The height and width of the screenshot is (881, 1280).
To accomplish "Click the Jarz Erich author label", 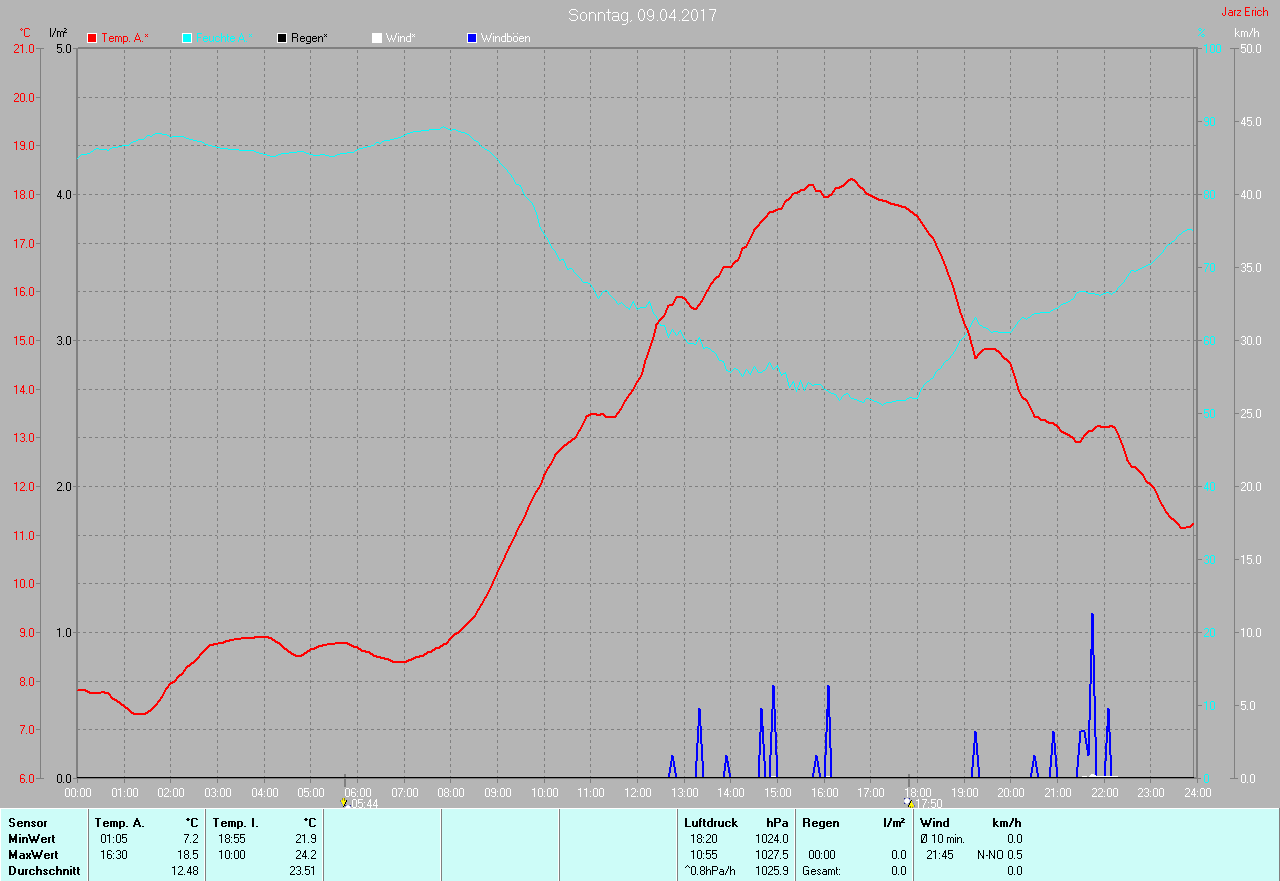I will 1244,12.
